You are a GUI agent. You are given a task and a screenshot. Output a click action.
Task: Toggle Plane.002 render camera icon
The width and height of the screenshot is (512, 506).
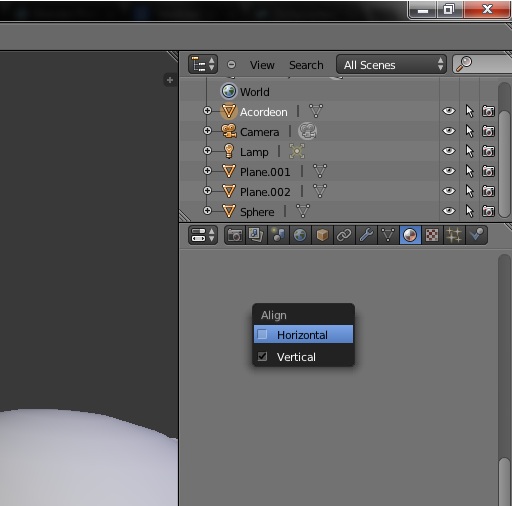pos(488,191)
